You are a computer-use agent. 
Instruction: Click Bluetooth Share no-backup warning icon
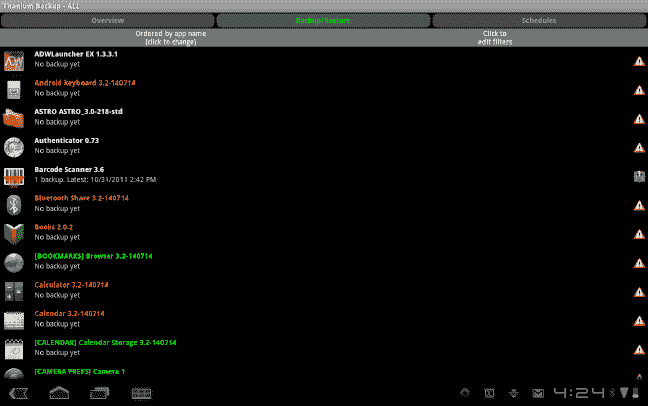coord(639,205)
